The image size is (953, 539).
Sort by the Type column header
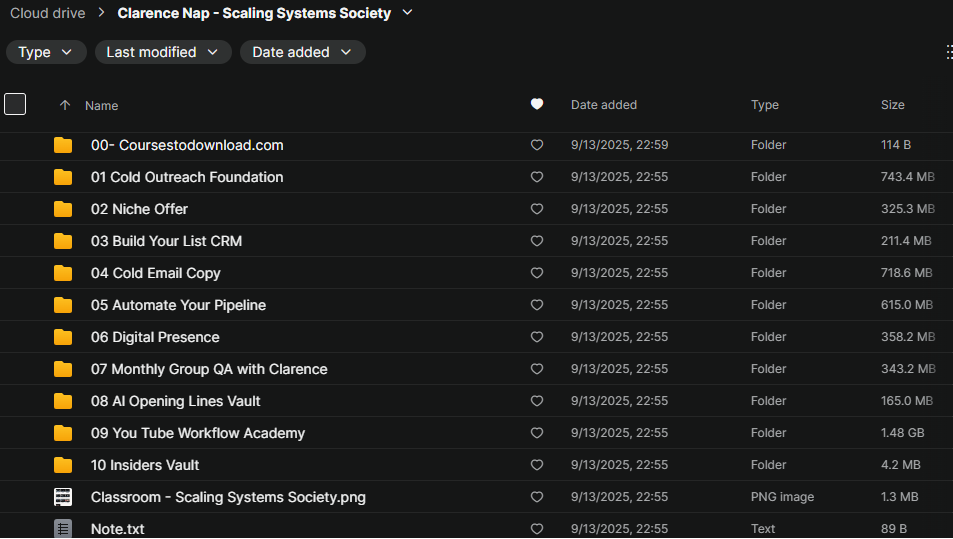pyautogui.click(x=765, y=105)
